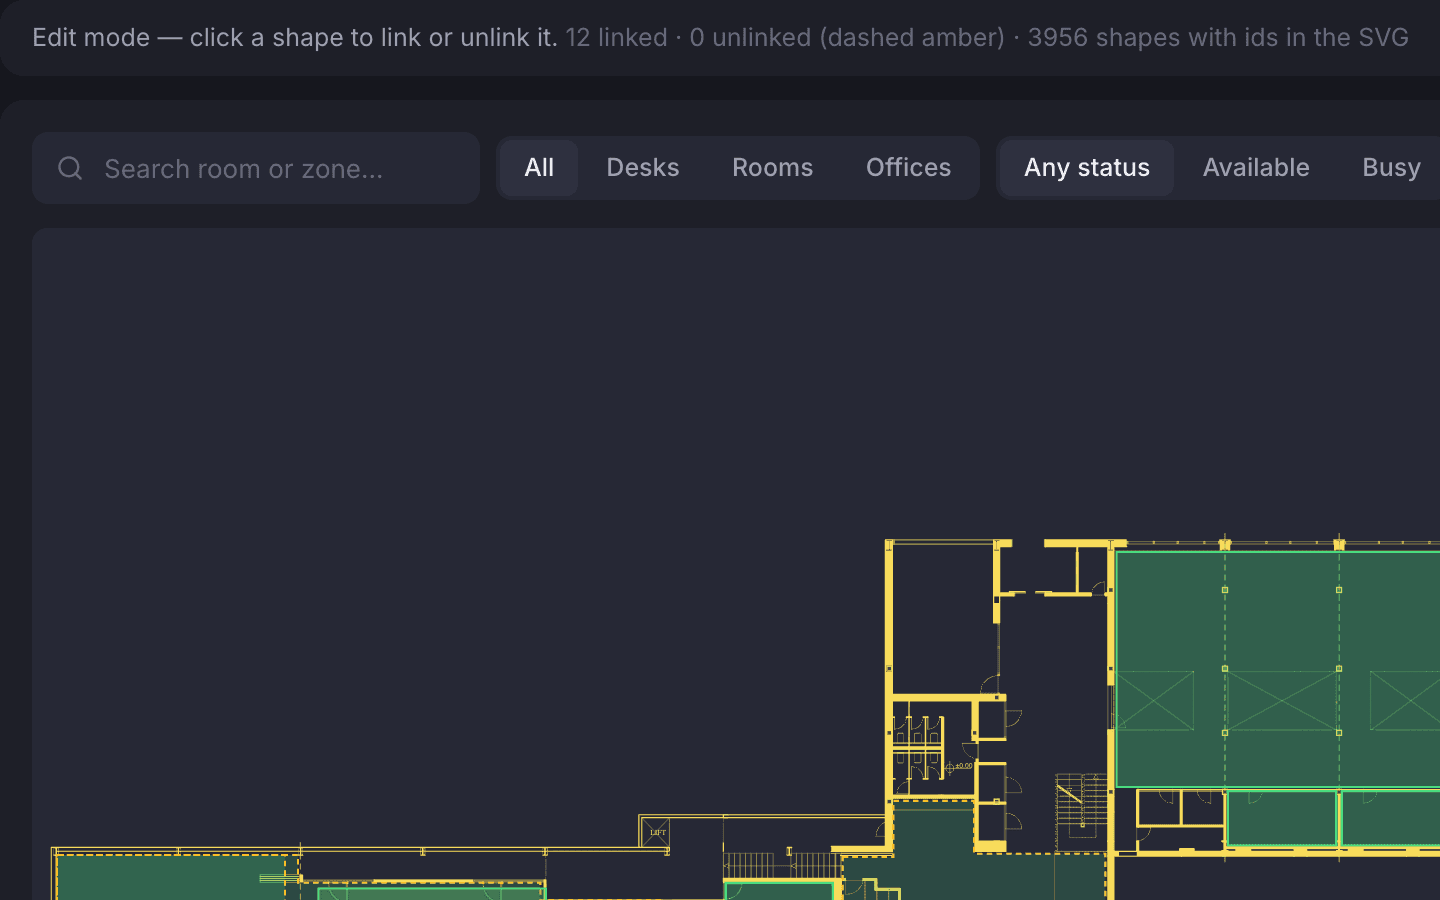Show only Busy spaces
Image resolution: width=1440 pixels, height=900 pixels.
click(x=1391, y=168)
